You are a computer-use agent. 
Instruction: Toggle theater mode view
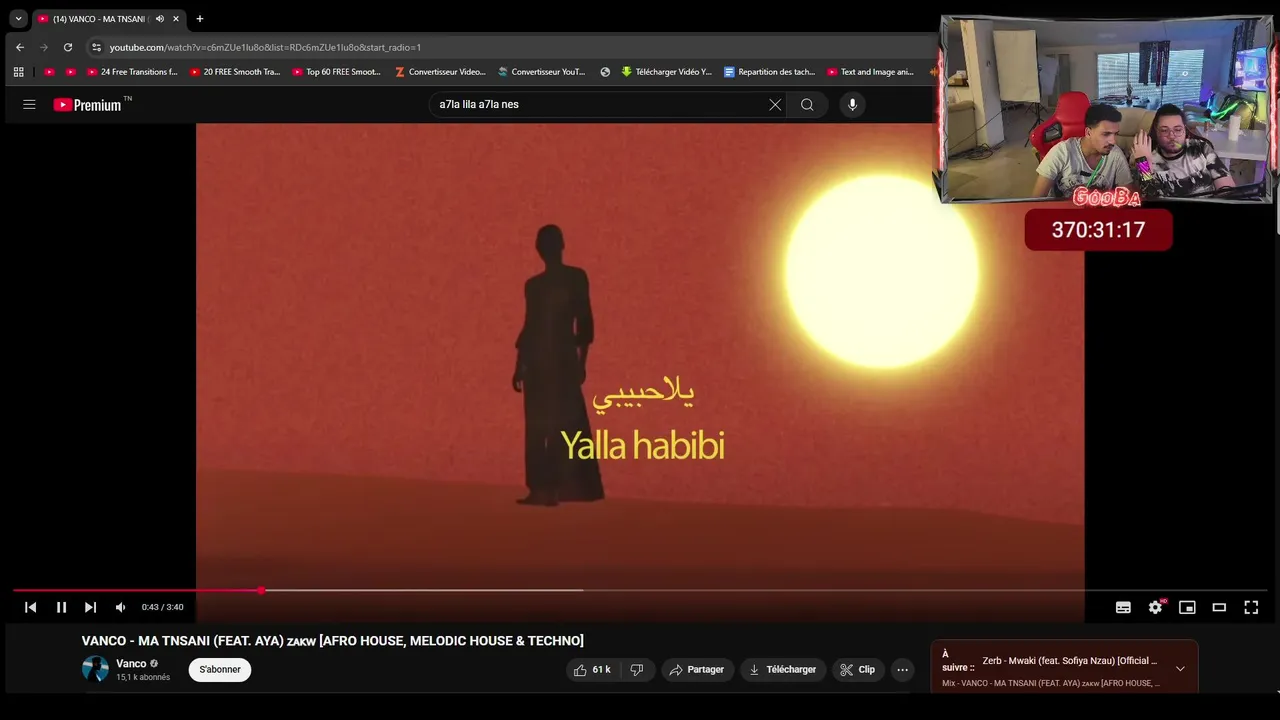[1219, 607]
